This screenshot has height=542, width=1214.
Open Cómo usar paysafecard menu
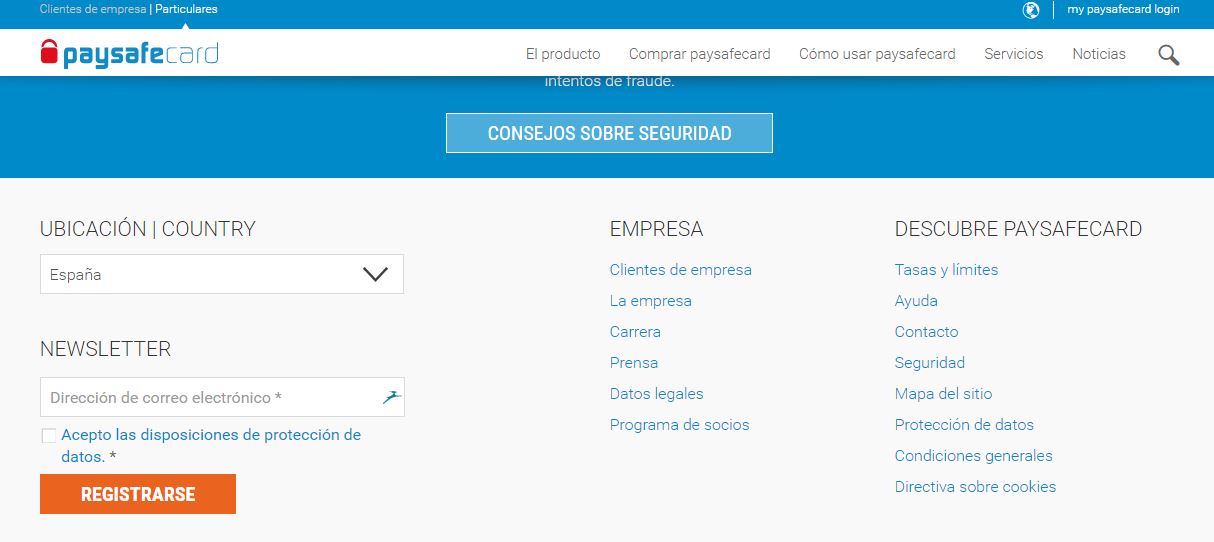pyautogui.click(x=877, y=54)
